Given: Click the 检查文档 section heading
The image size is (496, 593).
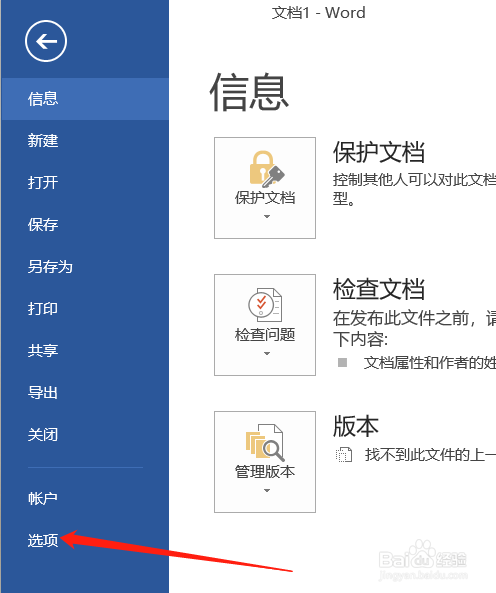Looking at the screenshot, I should pos(379,289).
